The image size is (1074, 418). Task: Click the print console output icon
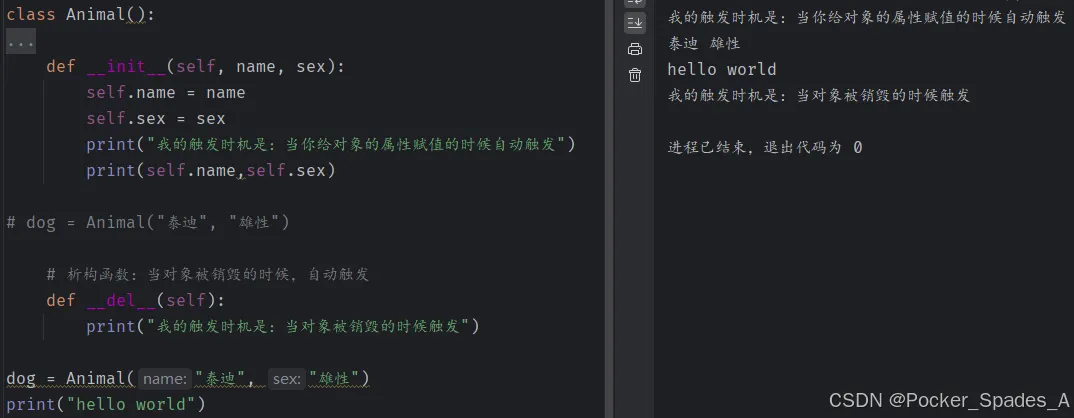pyautogui.click(x=635, y=49)
